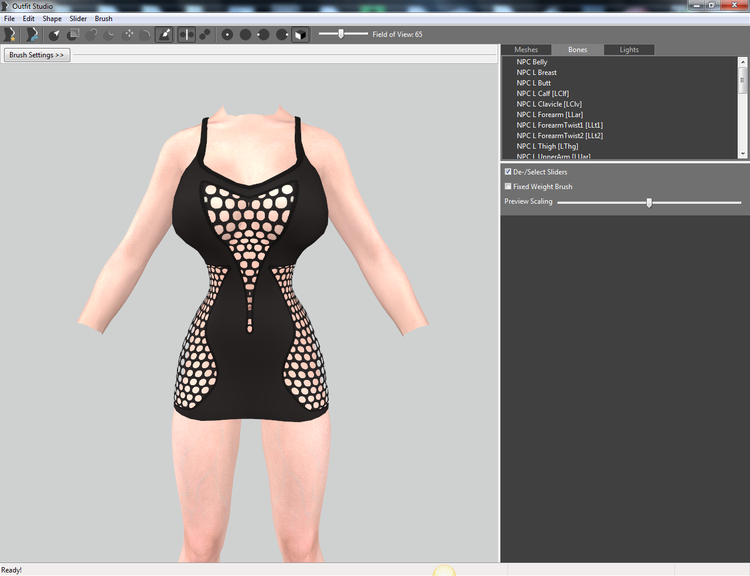Viewport: 750px width, 576px height.
Task: Select the Weight Paint brush tool
Action: pyautogui.click(x=164, y=34)
